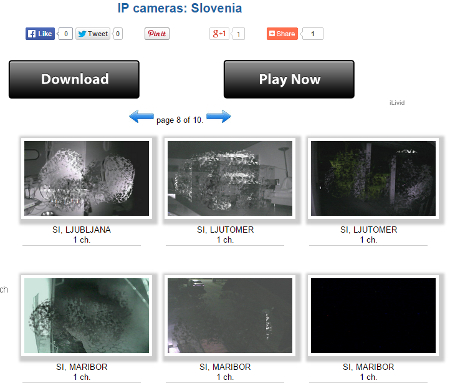Viewport: 450px width, 383px height.
Task: Open the first Ljutomer camera thumbnail
Action: (230, 178)
